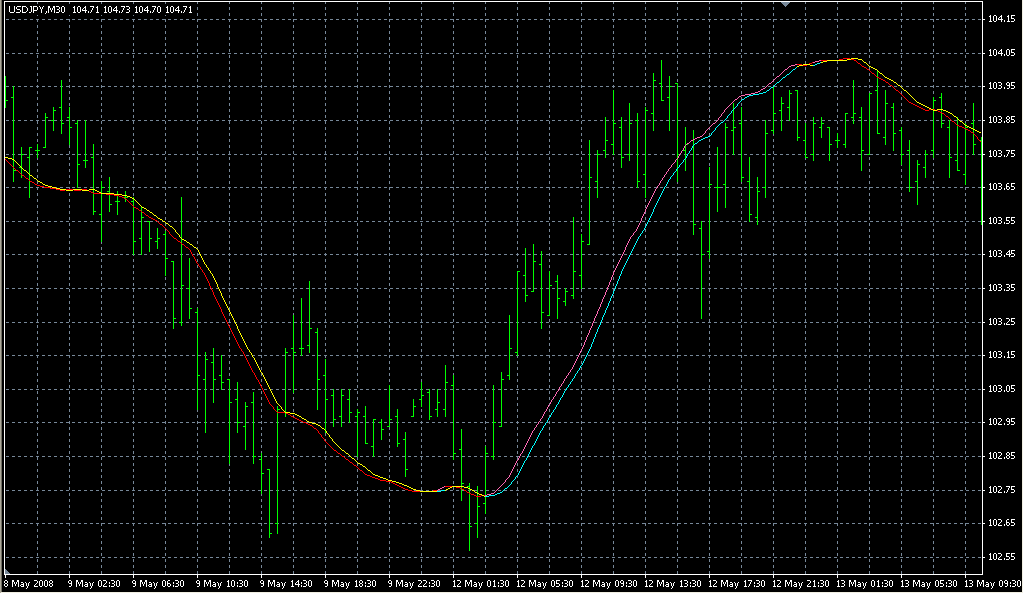This screenshot has height=594, width=1024.
Task: Click the chart shift triangle marker at top
Action: (x=787, y=5)
